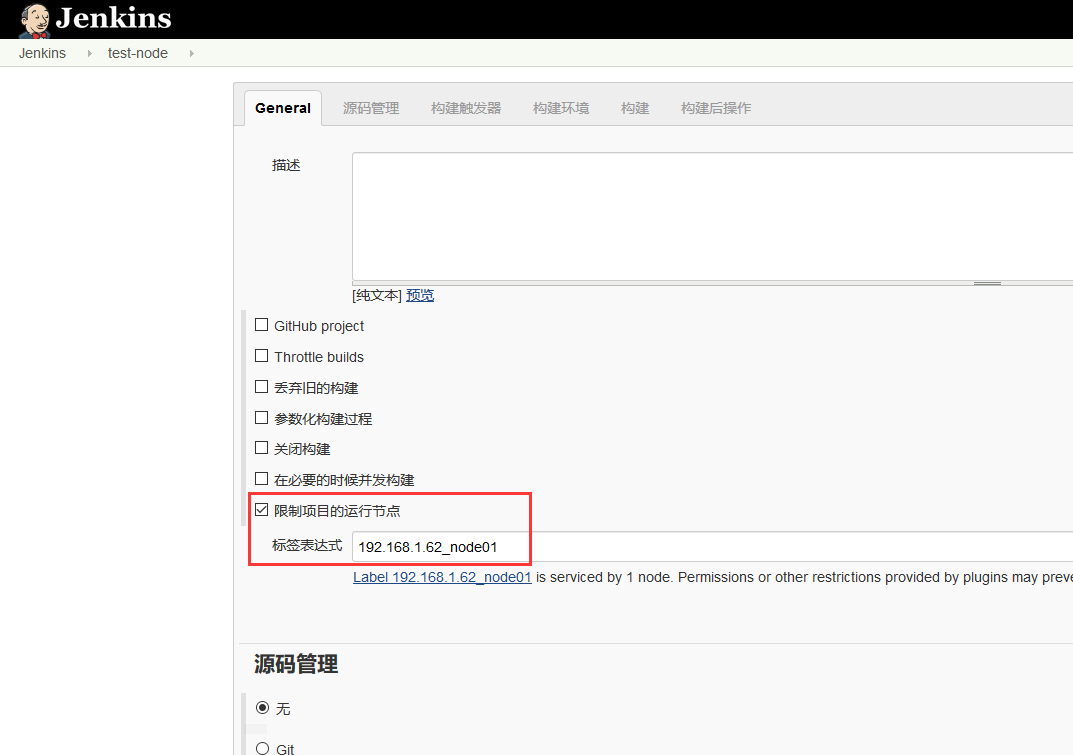Click the 描述 field label
Image resolution: width=1073 pixels, height=755 pixels.
click(286, 165)
